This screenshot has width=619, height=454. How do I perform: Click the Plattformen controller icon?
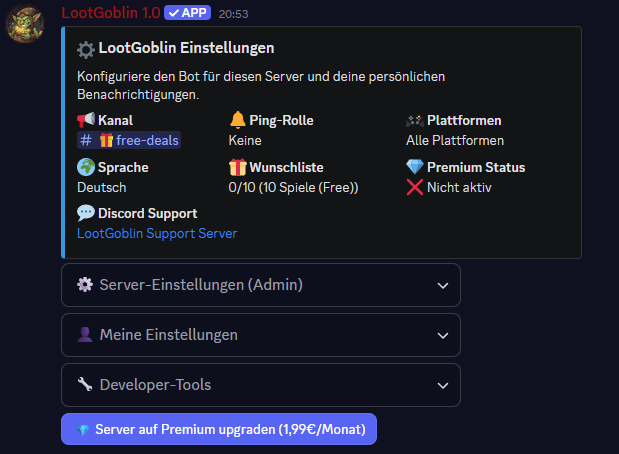tap(415, 121)
